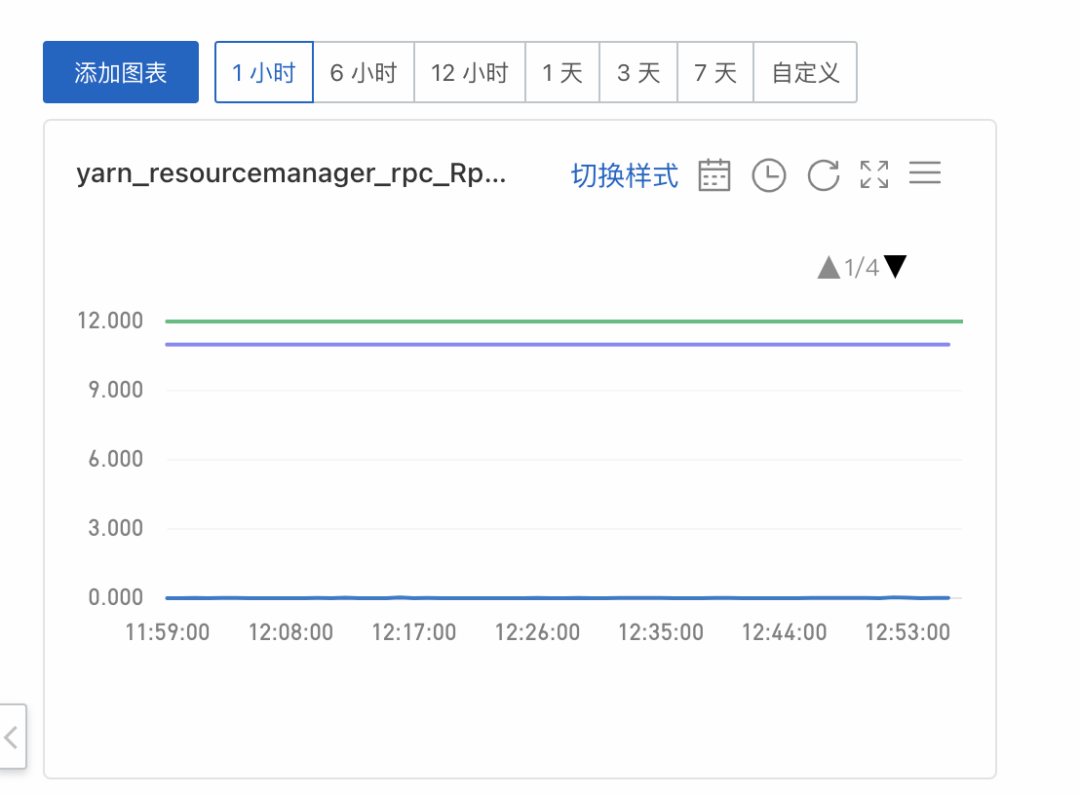
Task: Click the 切换样式 link
Action: [x=624, y=176]
